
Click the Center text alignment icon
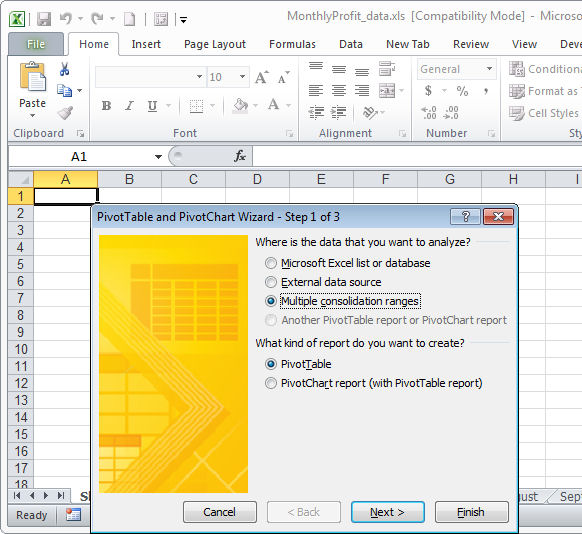coord(339,91)
